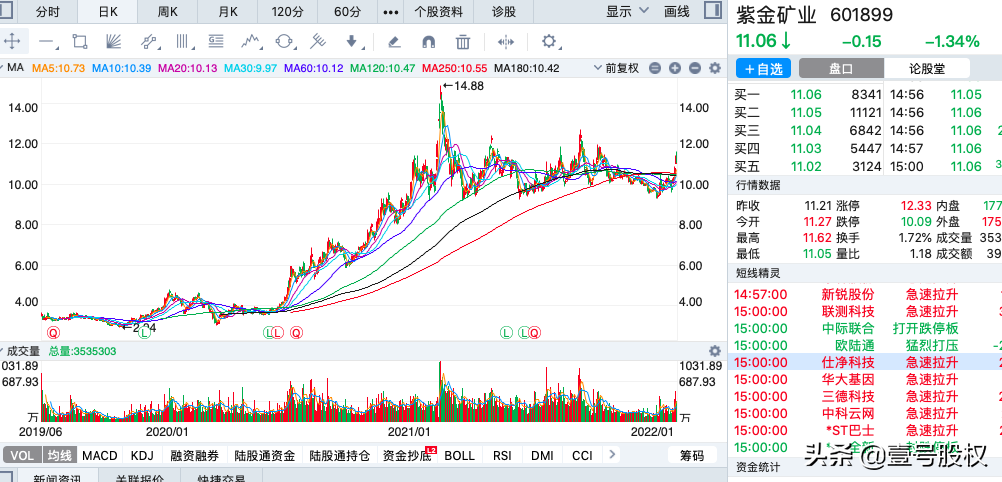The height and width of the screenshot is (482, 1002).
Task: Open MA indicator settings gear
Action: coord(715,68)
